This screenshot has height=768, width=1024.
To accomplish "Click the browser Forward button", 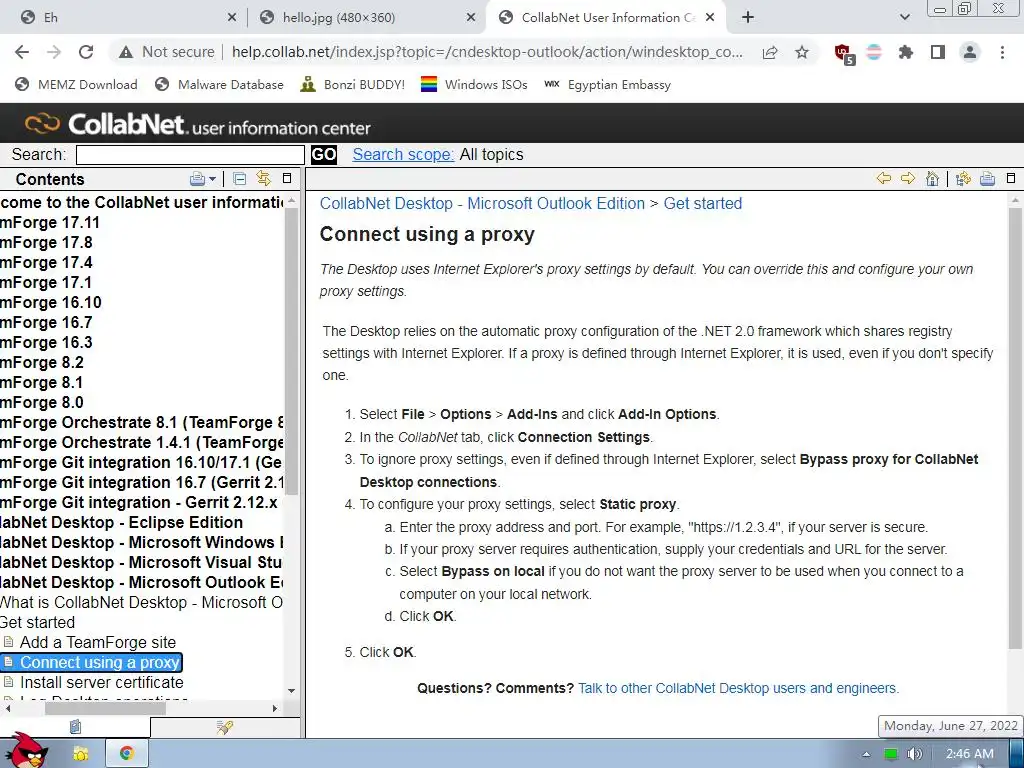I will click(x=54, y=52).
